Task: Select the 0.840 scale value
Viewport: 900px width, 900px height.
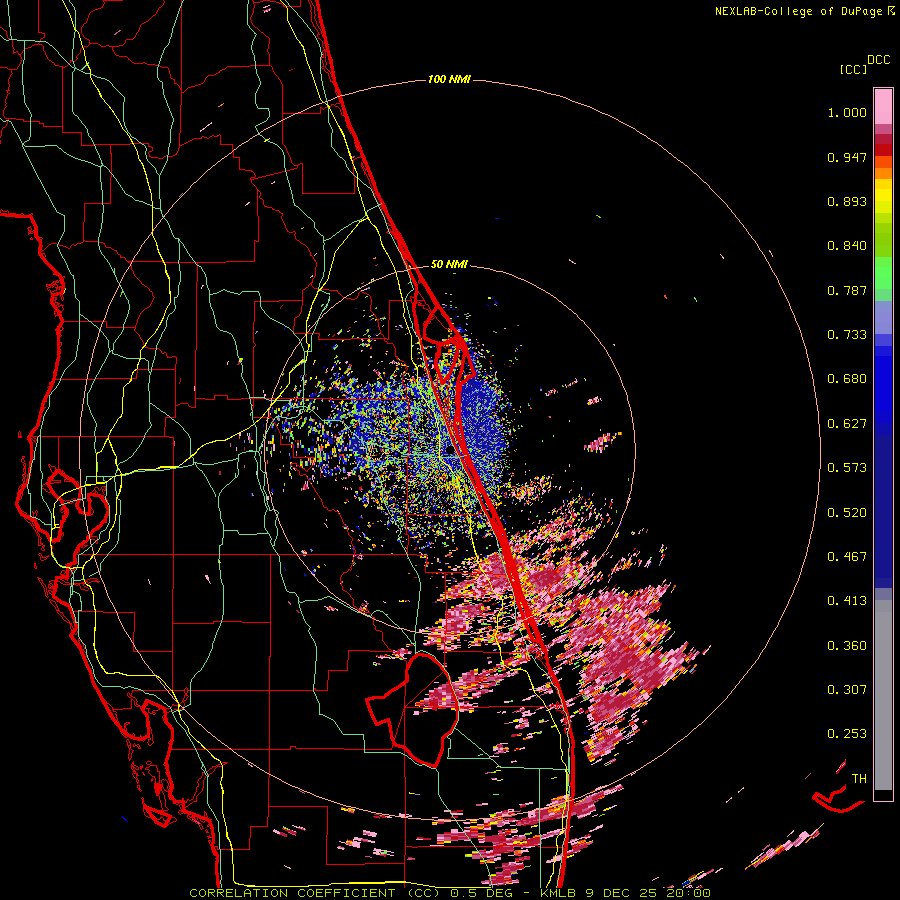Action: pos(847,246)
